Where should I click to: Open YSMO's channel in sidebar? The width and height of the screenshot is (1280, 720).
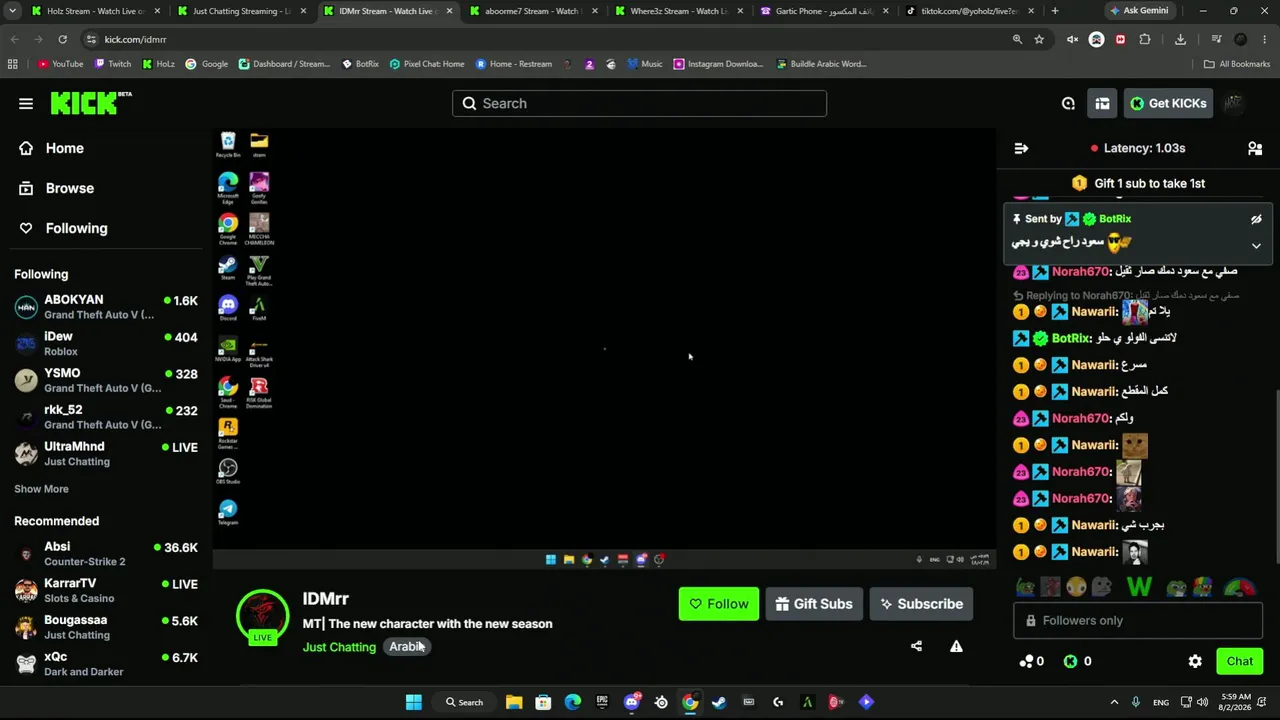click(106, 380)
